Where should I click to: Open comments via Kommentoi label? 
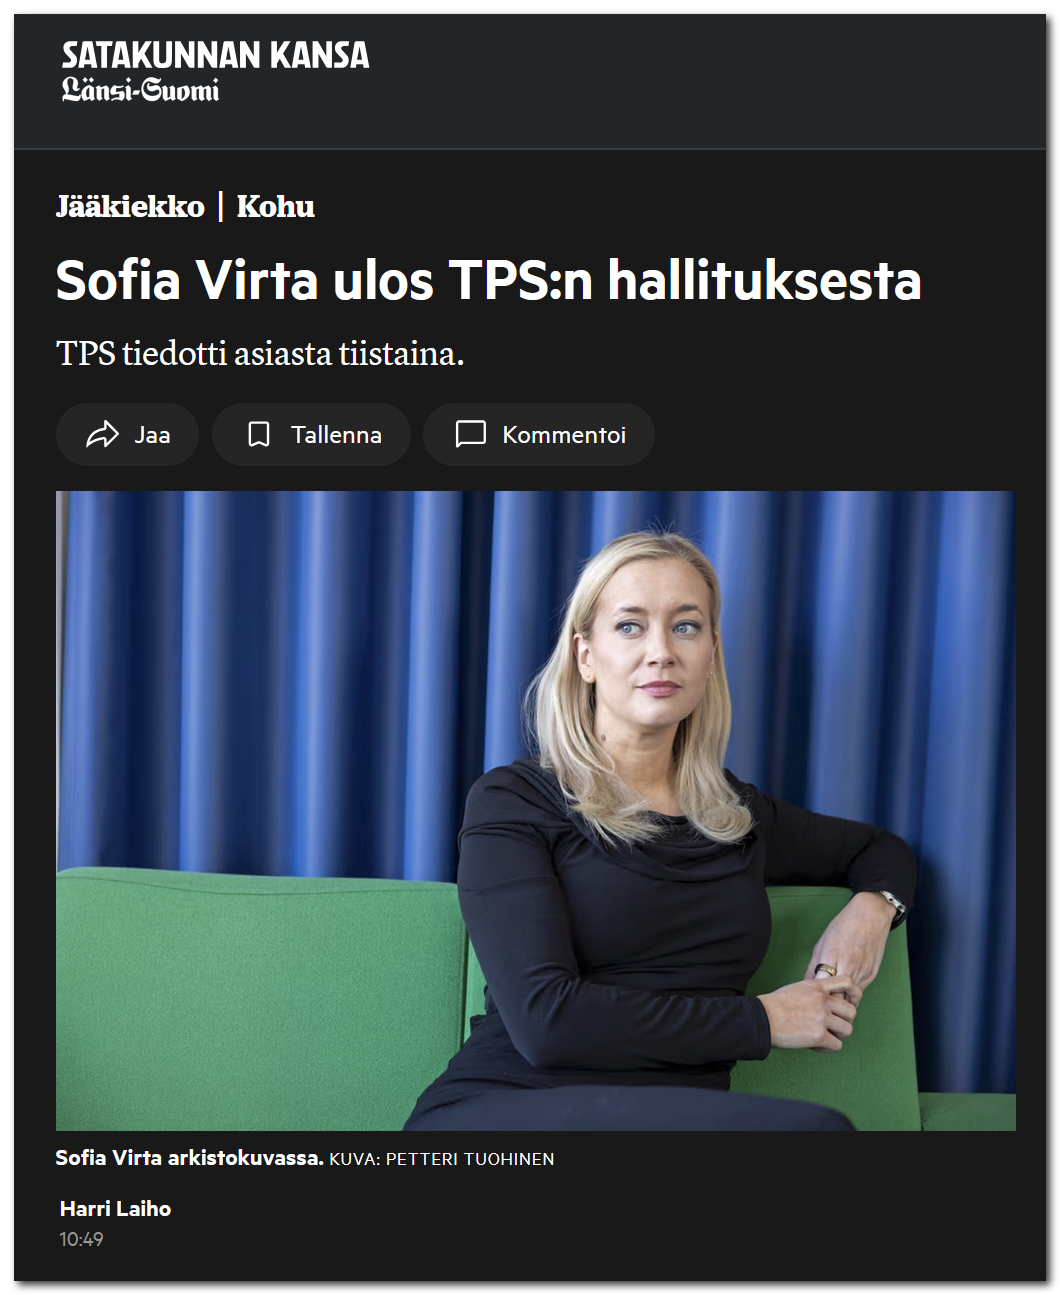[564, 435]
